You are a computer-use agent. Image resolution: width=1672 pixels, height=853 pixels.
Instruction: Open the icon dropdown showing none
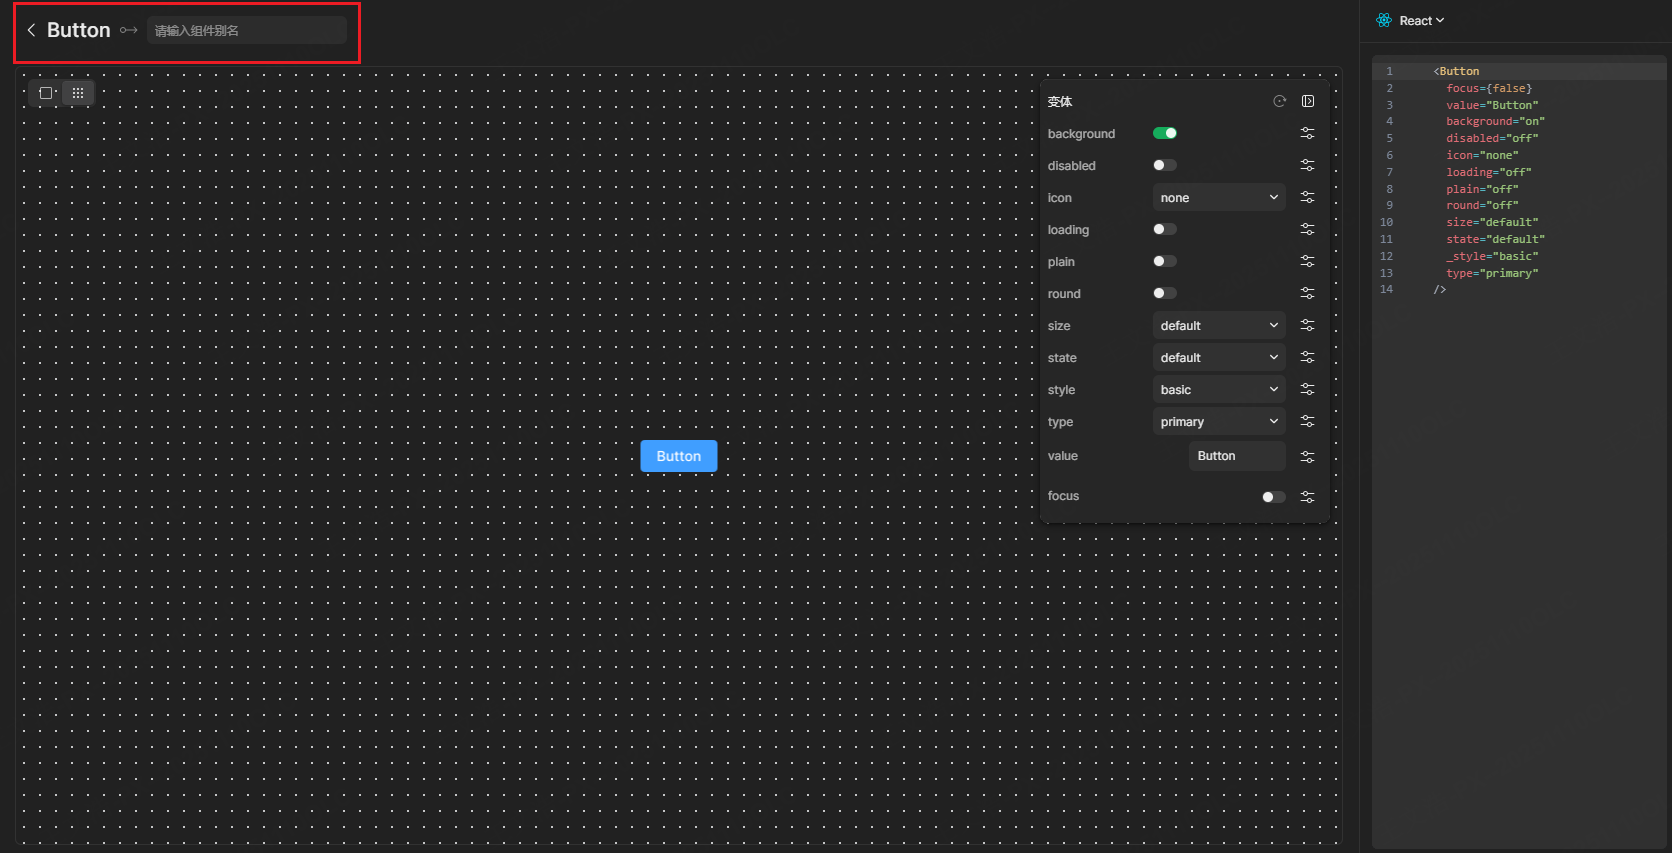pos(1218,198)
